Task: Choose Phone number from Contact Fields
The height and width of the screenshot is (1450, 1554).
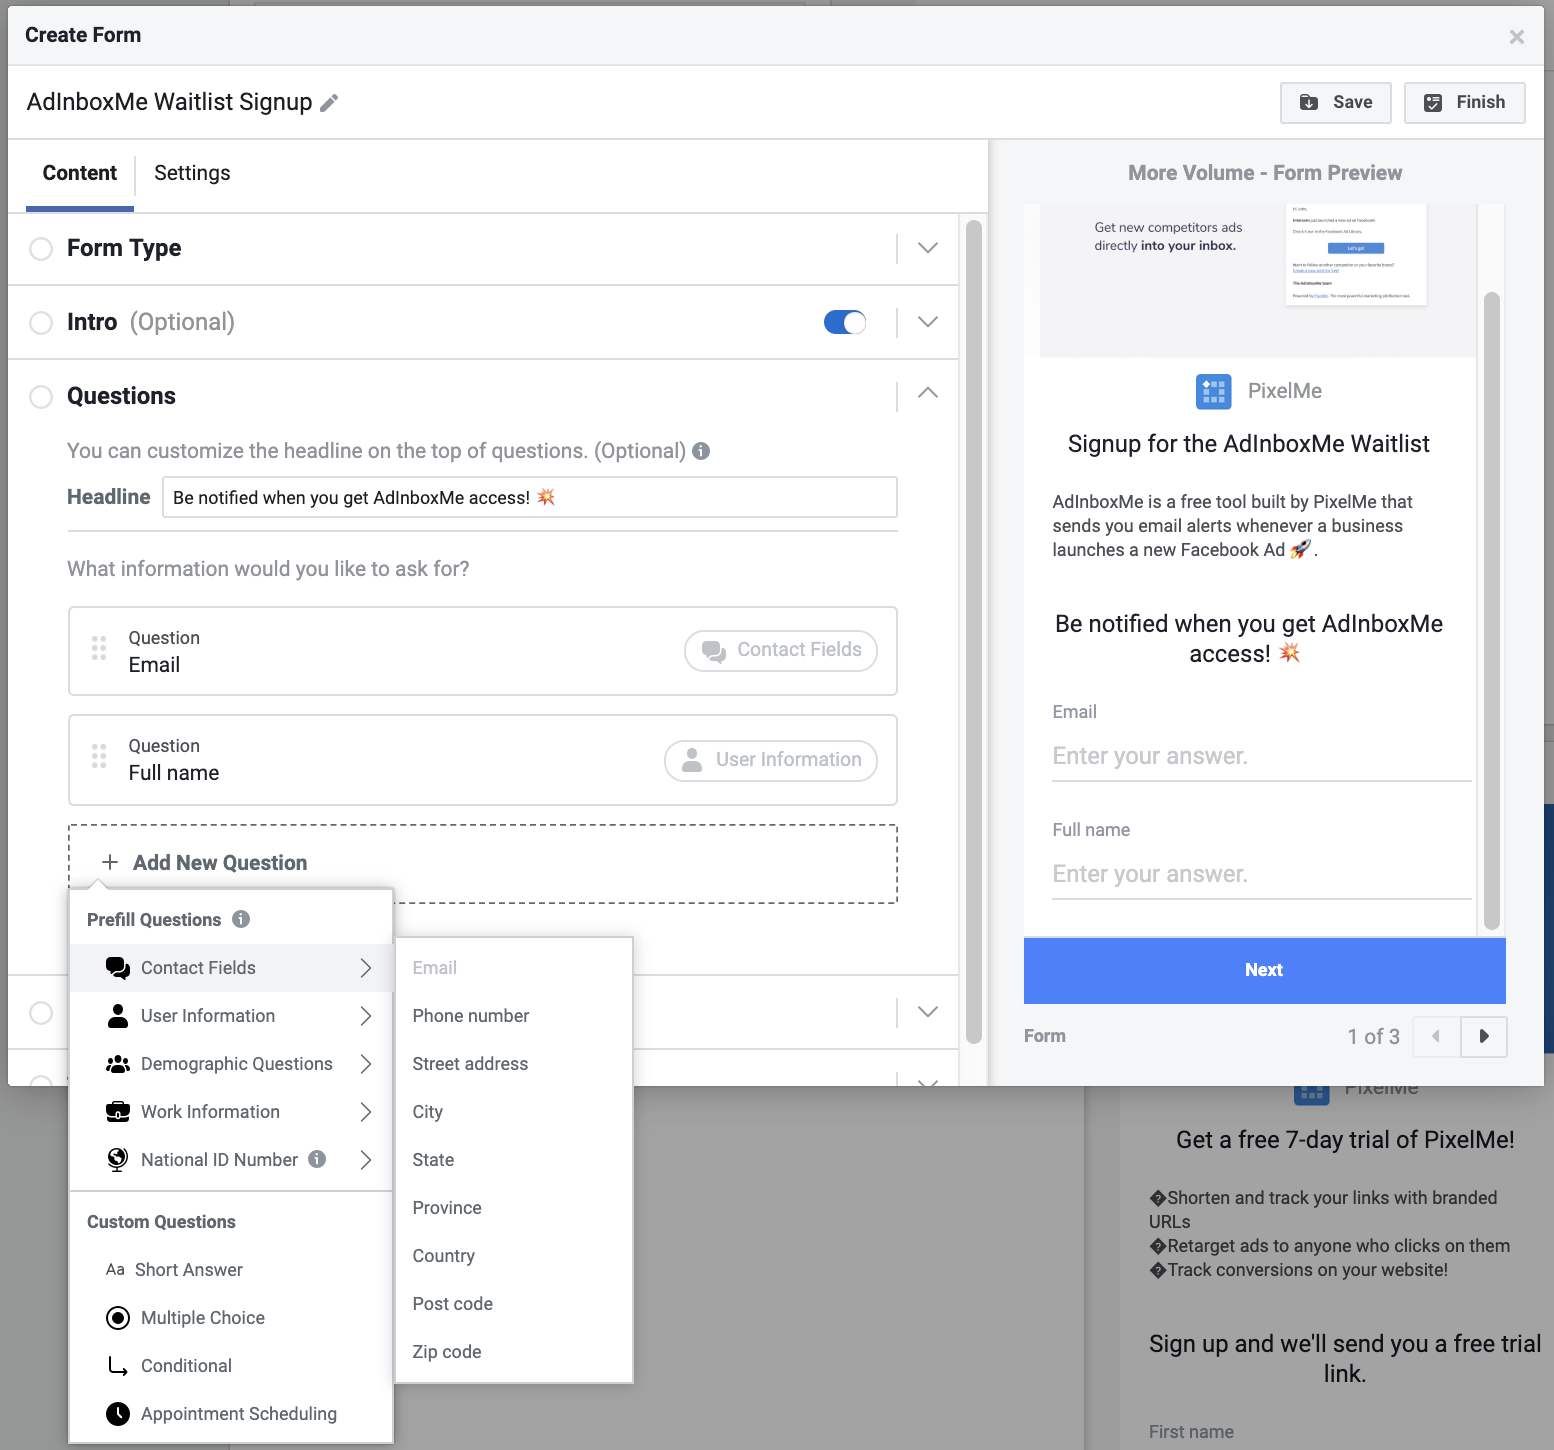Action: (514, 1016)
